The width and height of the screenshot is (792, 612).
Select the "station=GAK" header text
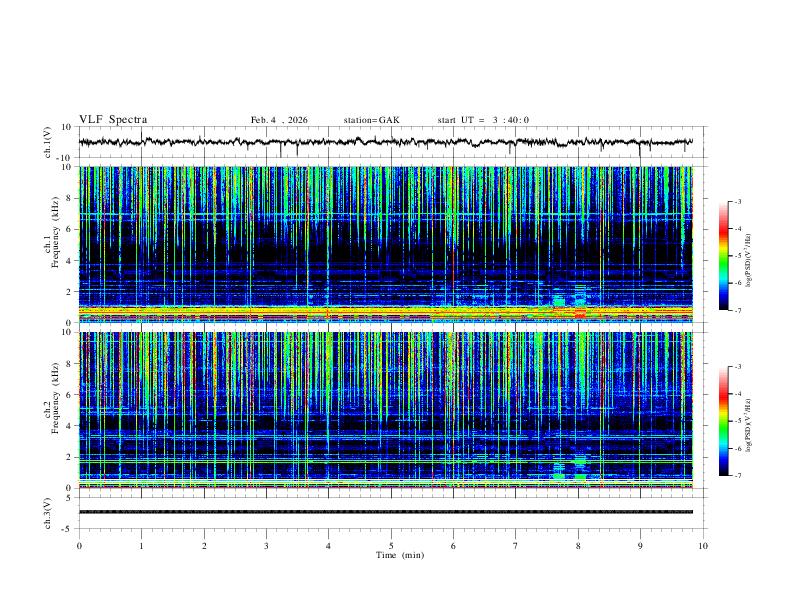[x=372, y=120]
